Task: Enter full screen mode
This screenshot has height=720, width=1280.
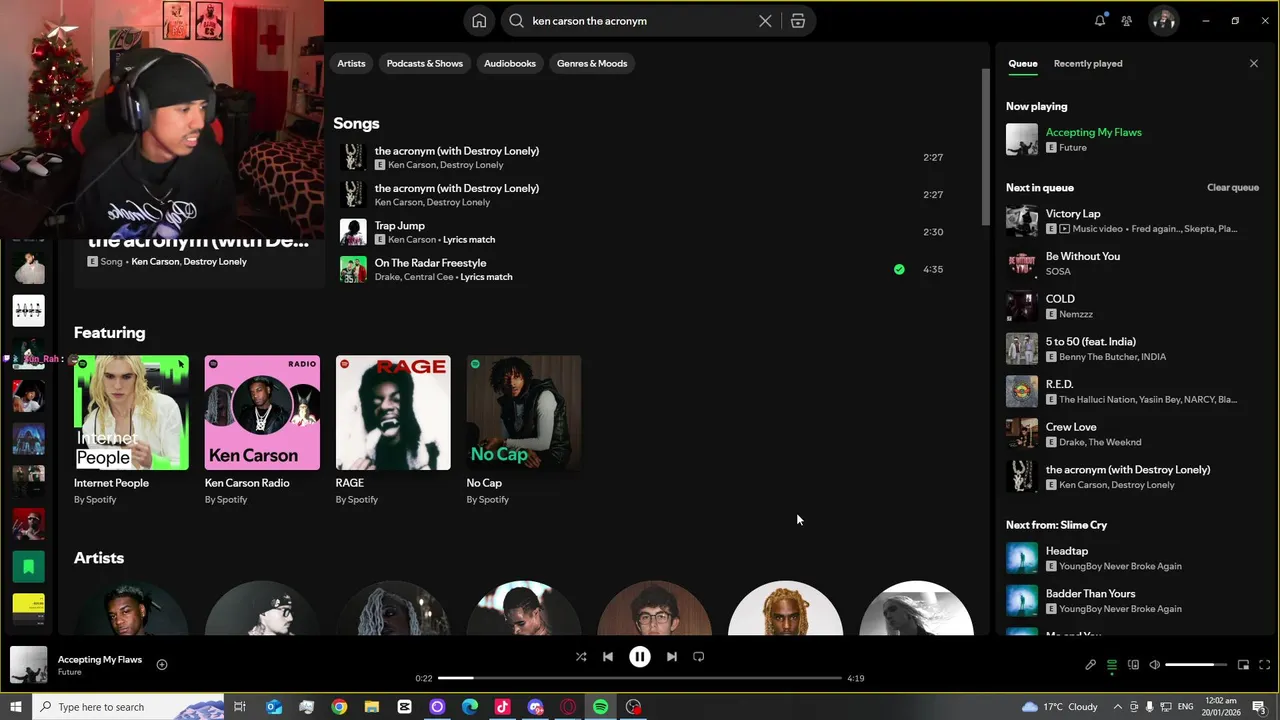Action: (1265, 665)
